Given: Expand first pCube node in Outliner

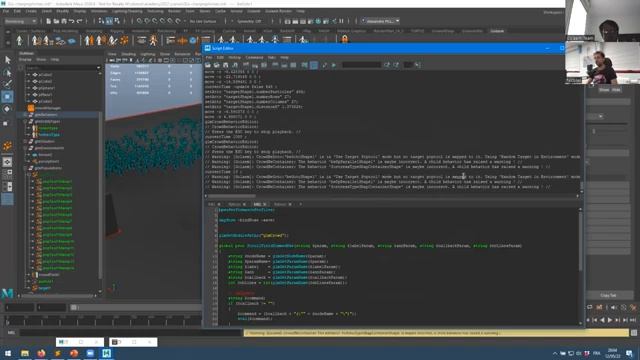Looking at the screenshot, I should [x=29, y=75].
